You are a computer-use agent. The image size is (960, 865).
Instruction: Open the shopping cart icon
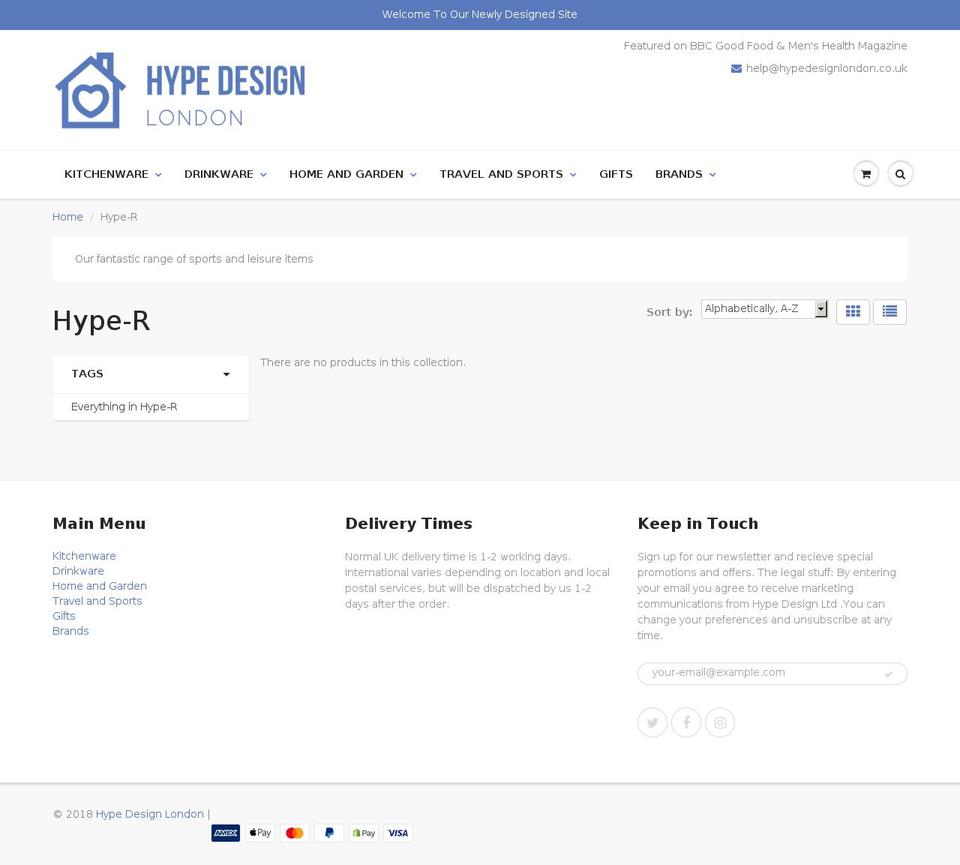866,174
